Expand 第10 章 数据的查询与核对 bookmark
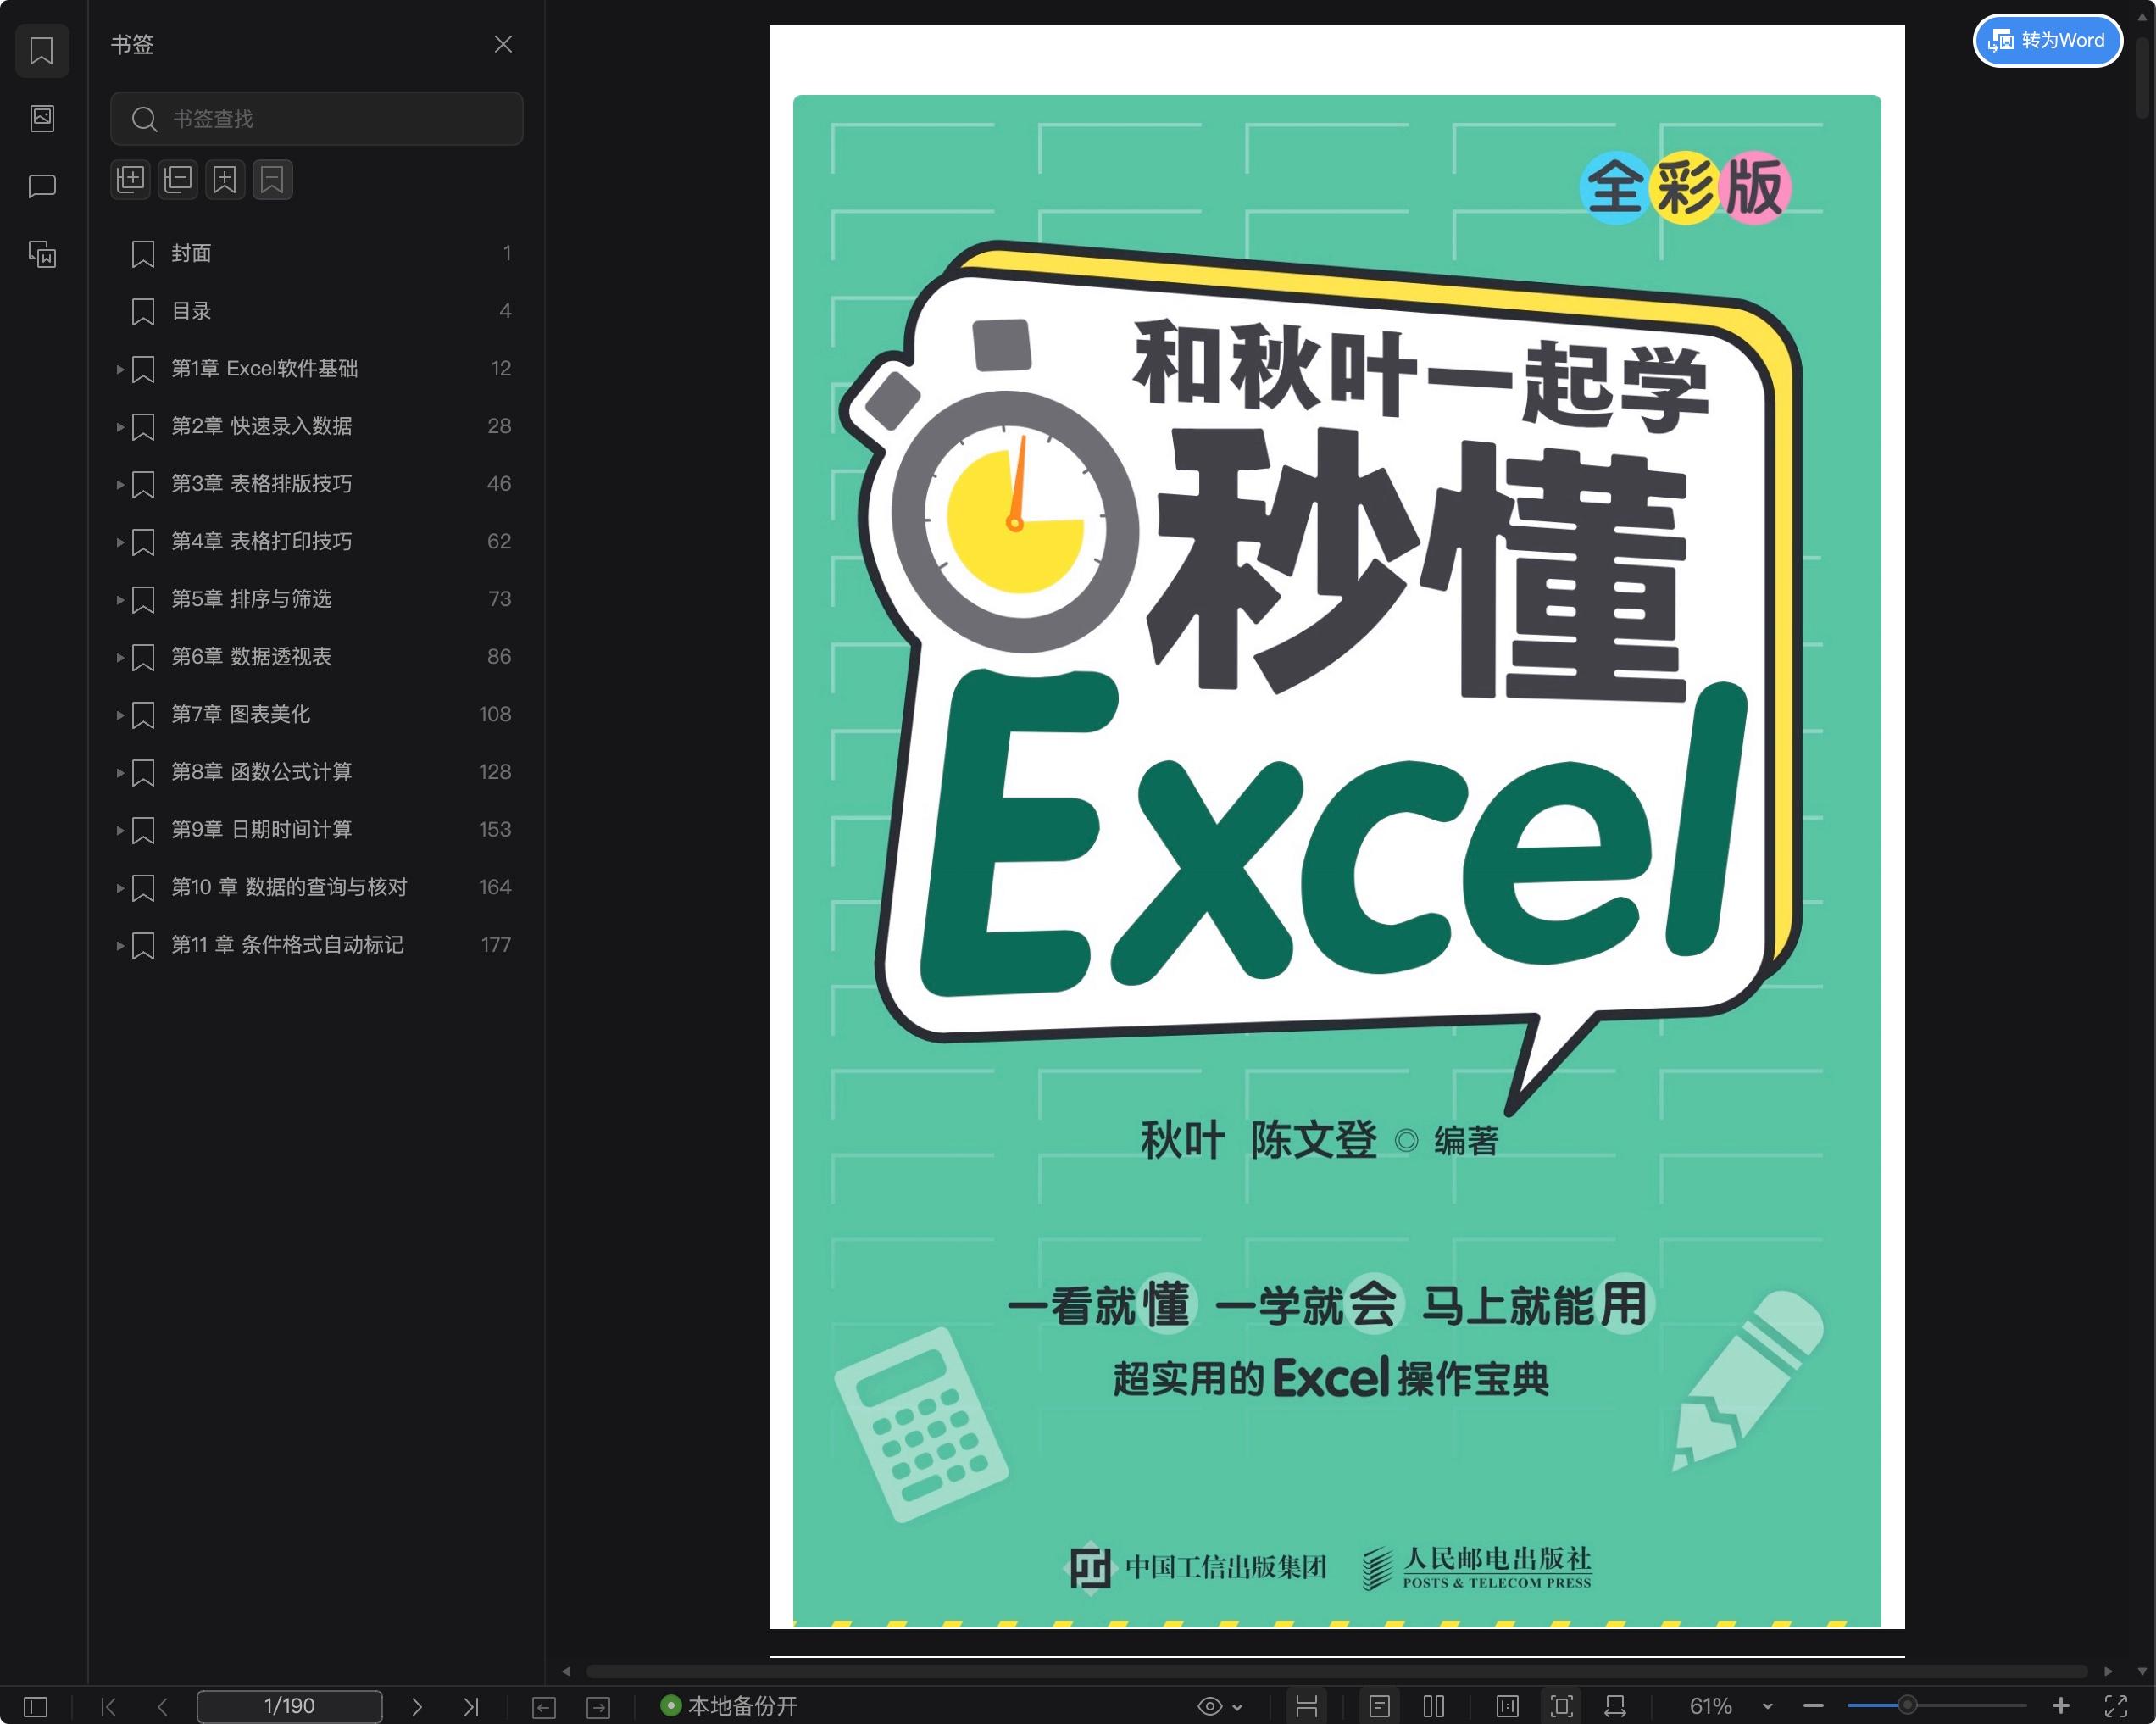This screenshot has width=2156, height=1724. point(120,888)
